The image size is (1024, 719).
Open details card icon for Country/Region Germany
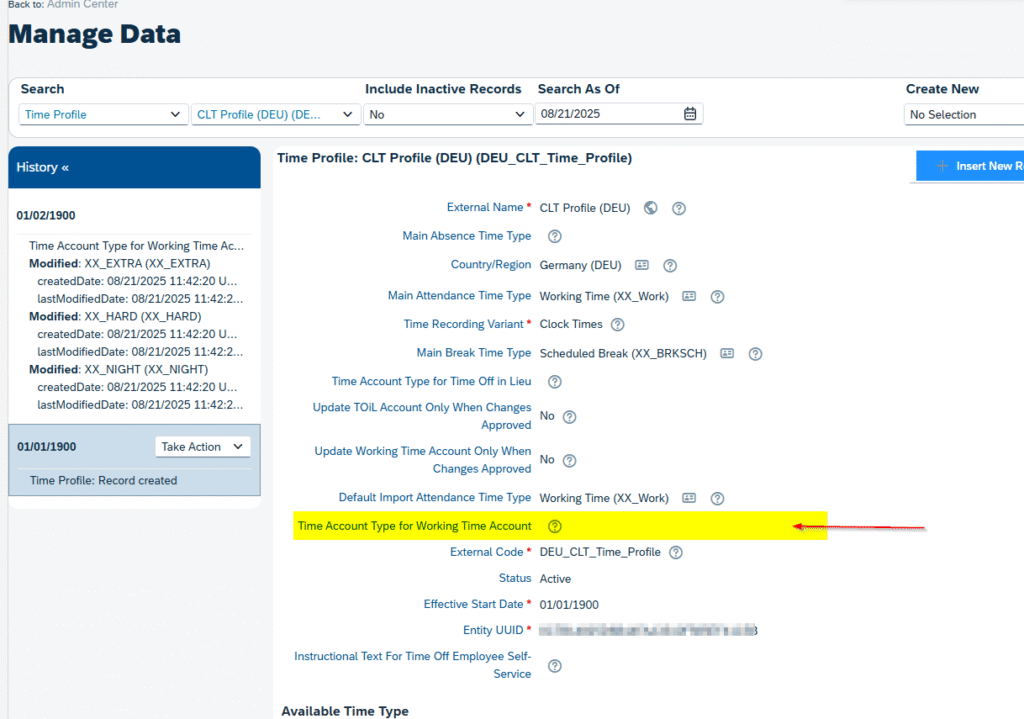tap(642, 266)
